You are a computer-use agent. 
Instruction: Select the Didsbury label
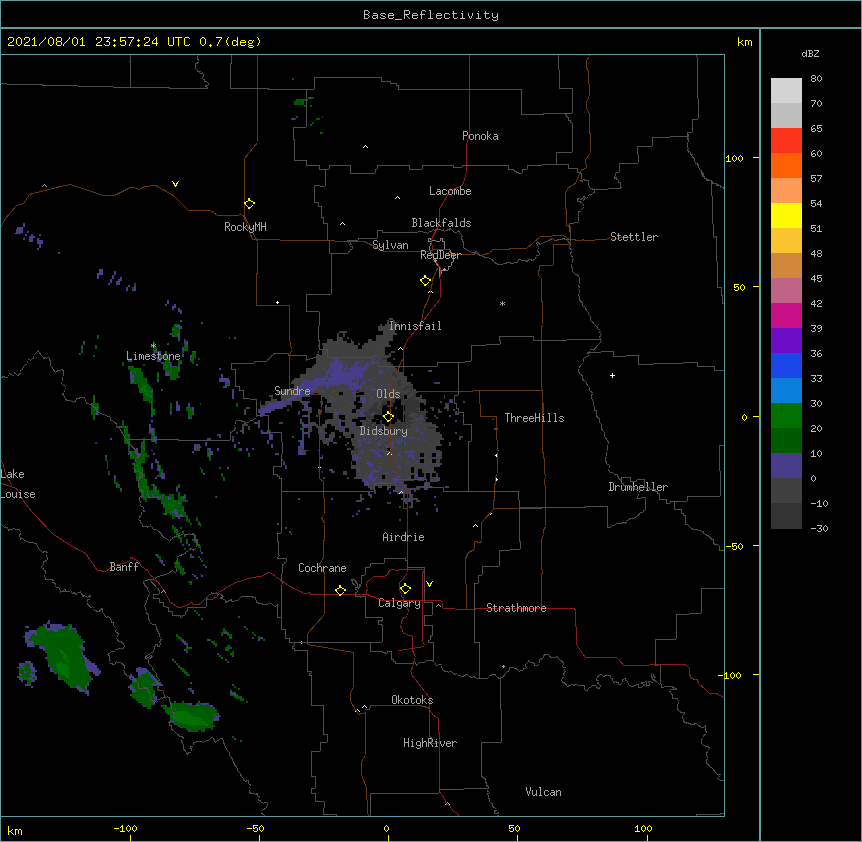tap(384, 431)
